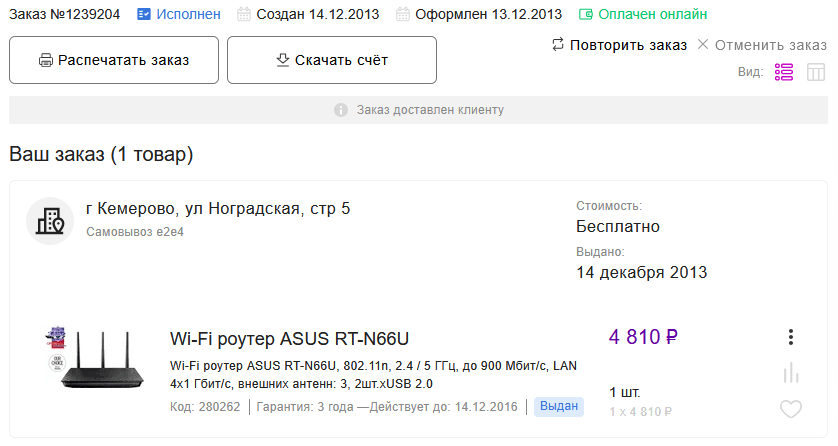Click product code Код: 280262
The width and height of the screenshot is (838, 446).
tap(205, 407)
